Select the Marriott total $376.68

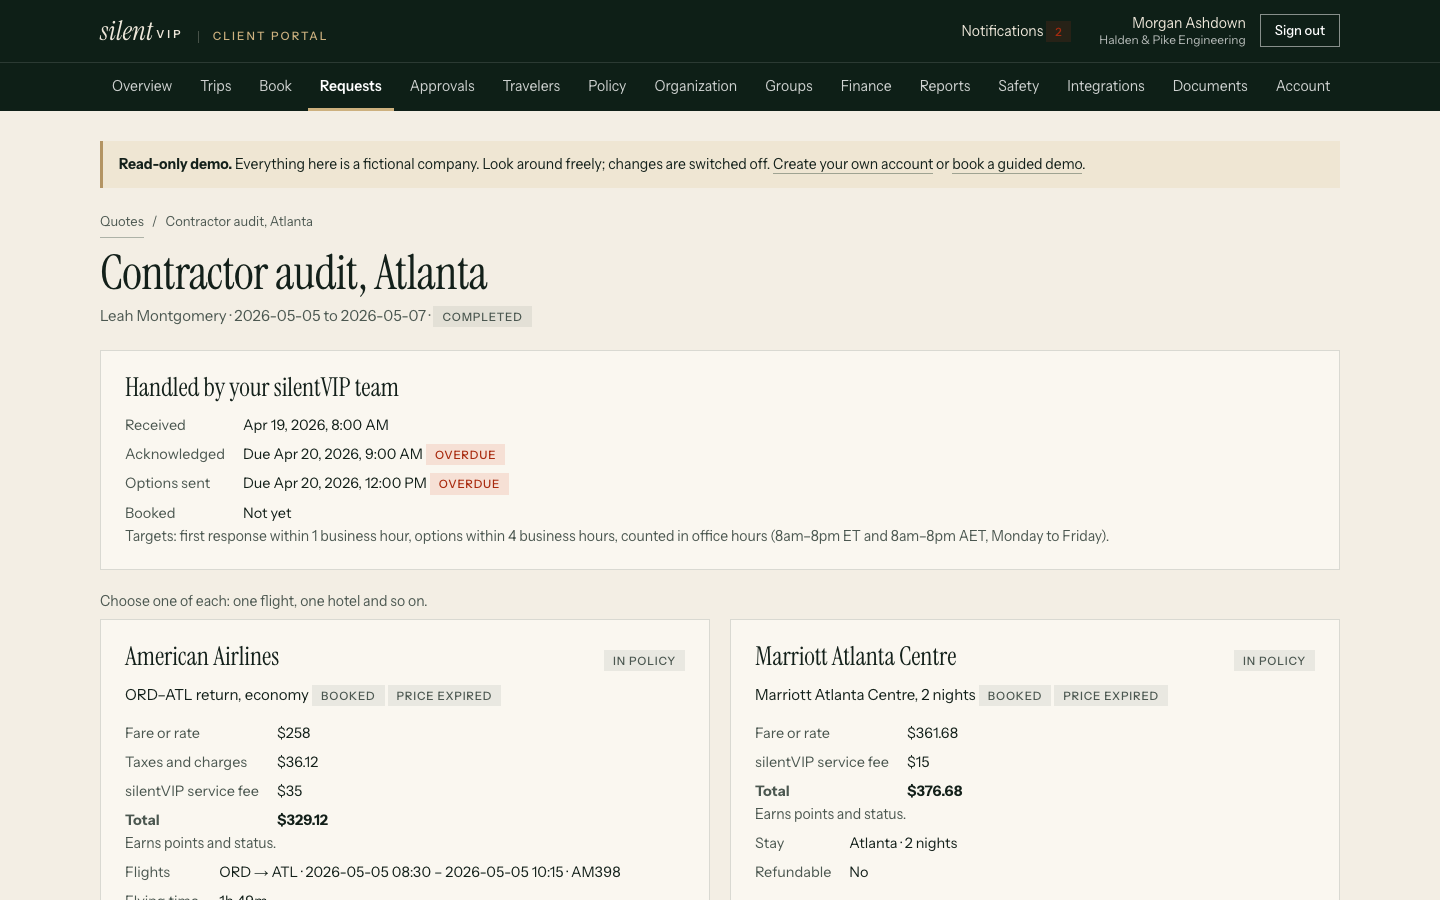(935, 791)
